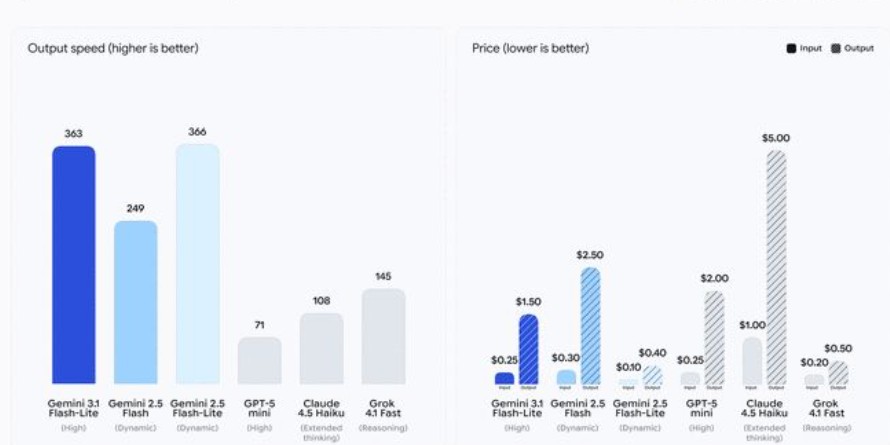This screenshot has width=890, height=445.
Task: Click the gray Output legend swatch
Action: (836, 48)
